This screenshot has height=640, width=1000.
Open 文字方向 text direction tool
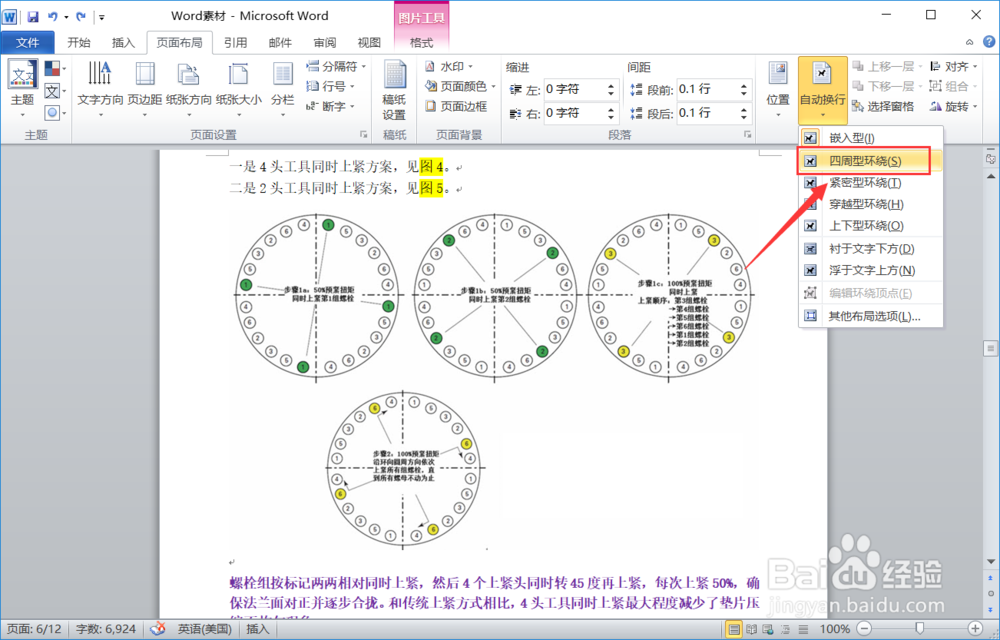(100, 89)
